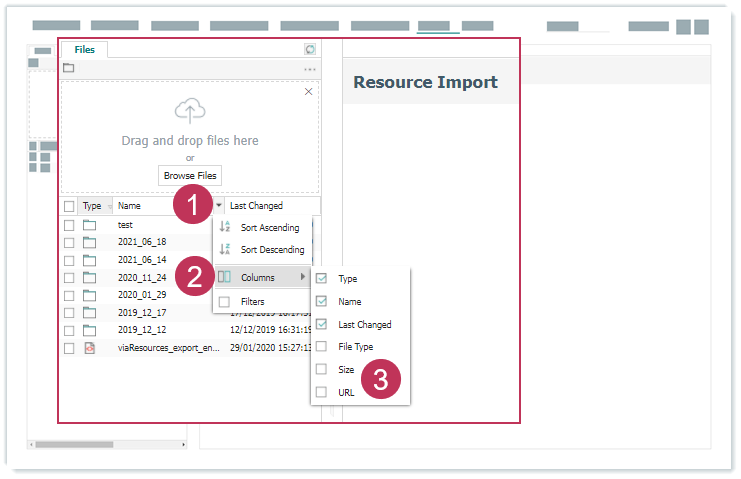The image size is (741, 479).
Task: Uncheck the Last Changed column checkbox
Action: [321, 324]
